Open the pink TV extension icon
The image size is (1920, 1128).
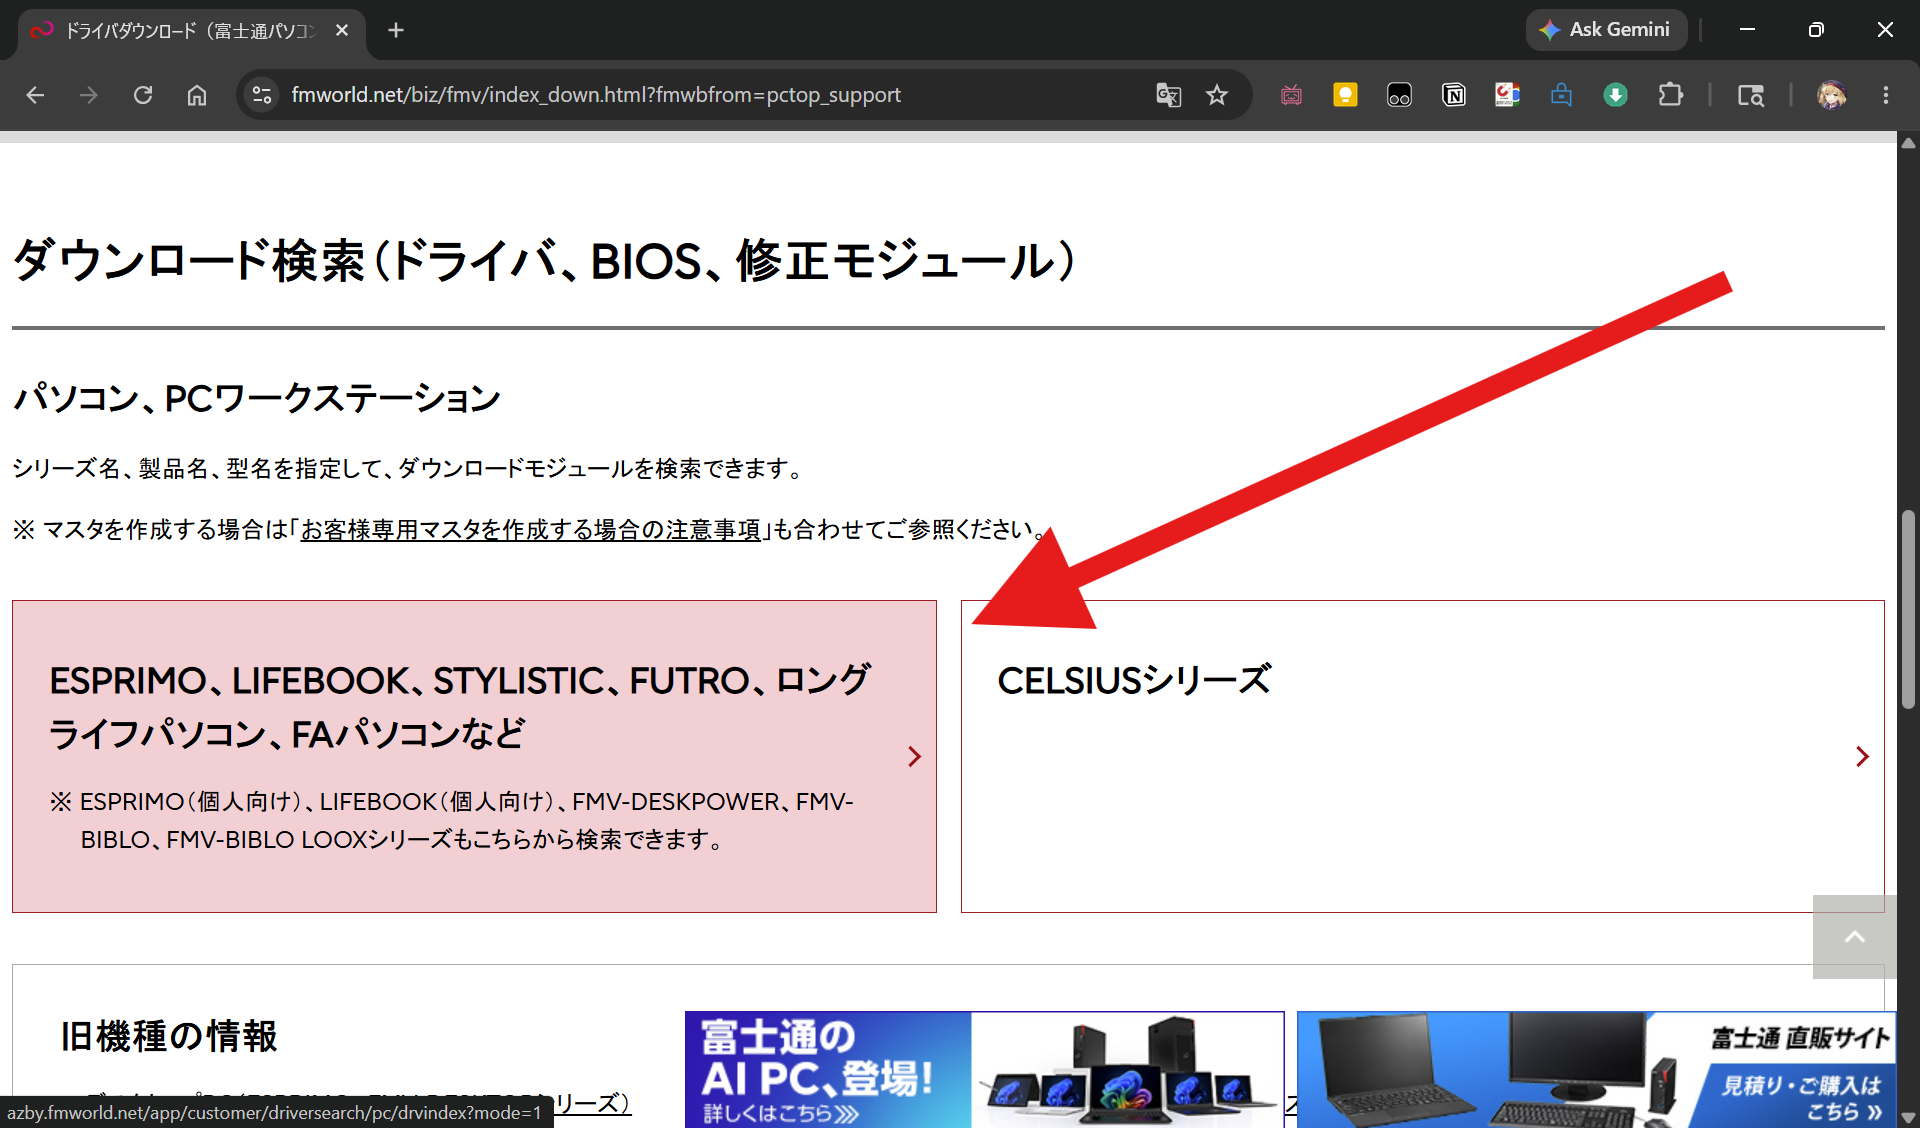point(1291,95)
